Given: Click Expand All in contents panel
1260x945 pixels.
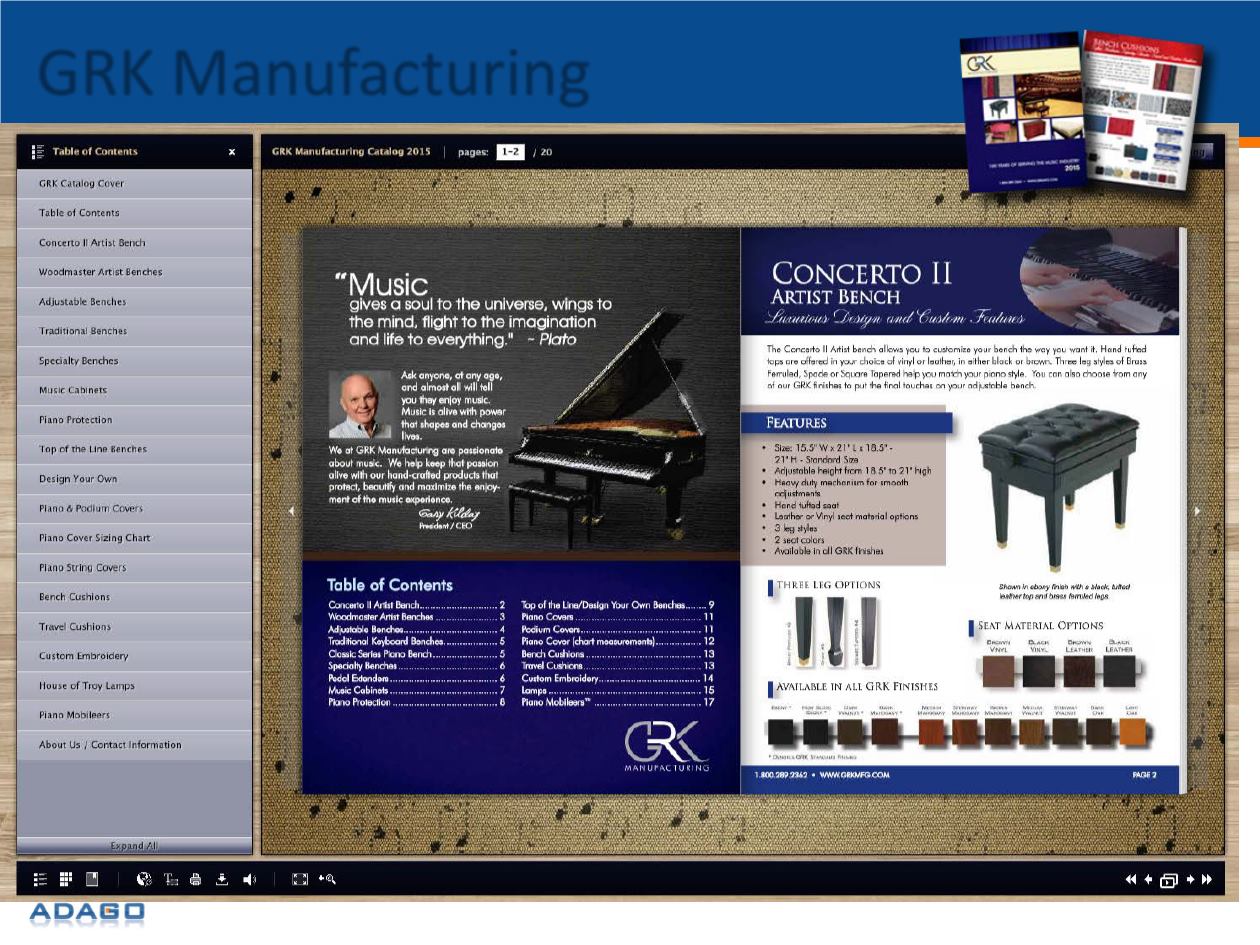Looking at the screenshot, I should tap(134, 846).
